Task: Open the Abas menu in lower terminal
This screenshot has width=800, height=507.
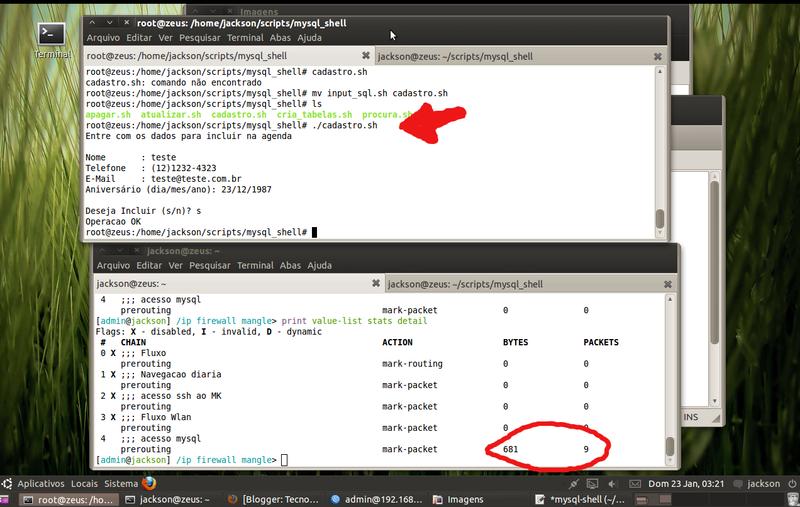Action: 290,266
